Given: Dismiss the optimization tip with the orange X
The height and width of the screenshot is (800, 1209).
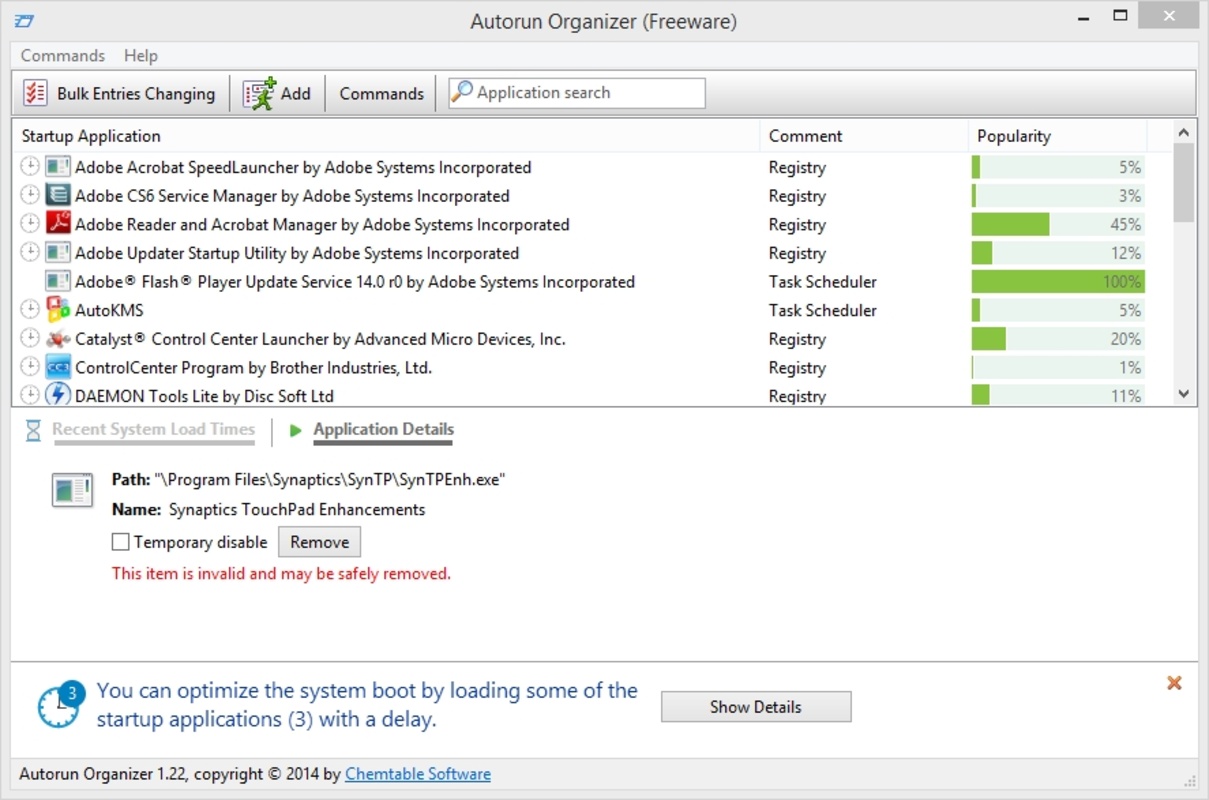Looking at the screenshot, I should click(1174, 683).
